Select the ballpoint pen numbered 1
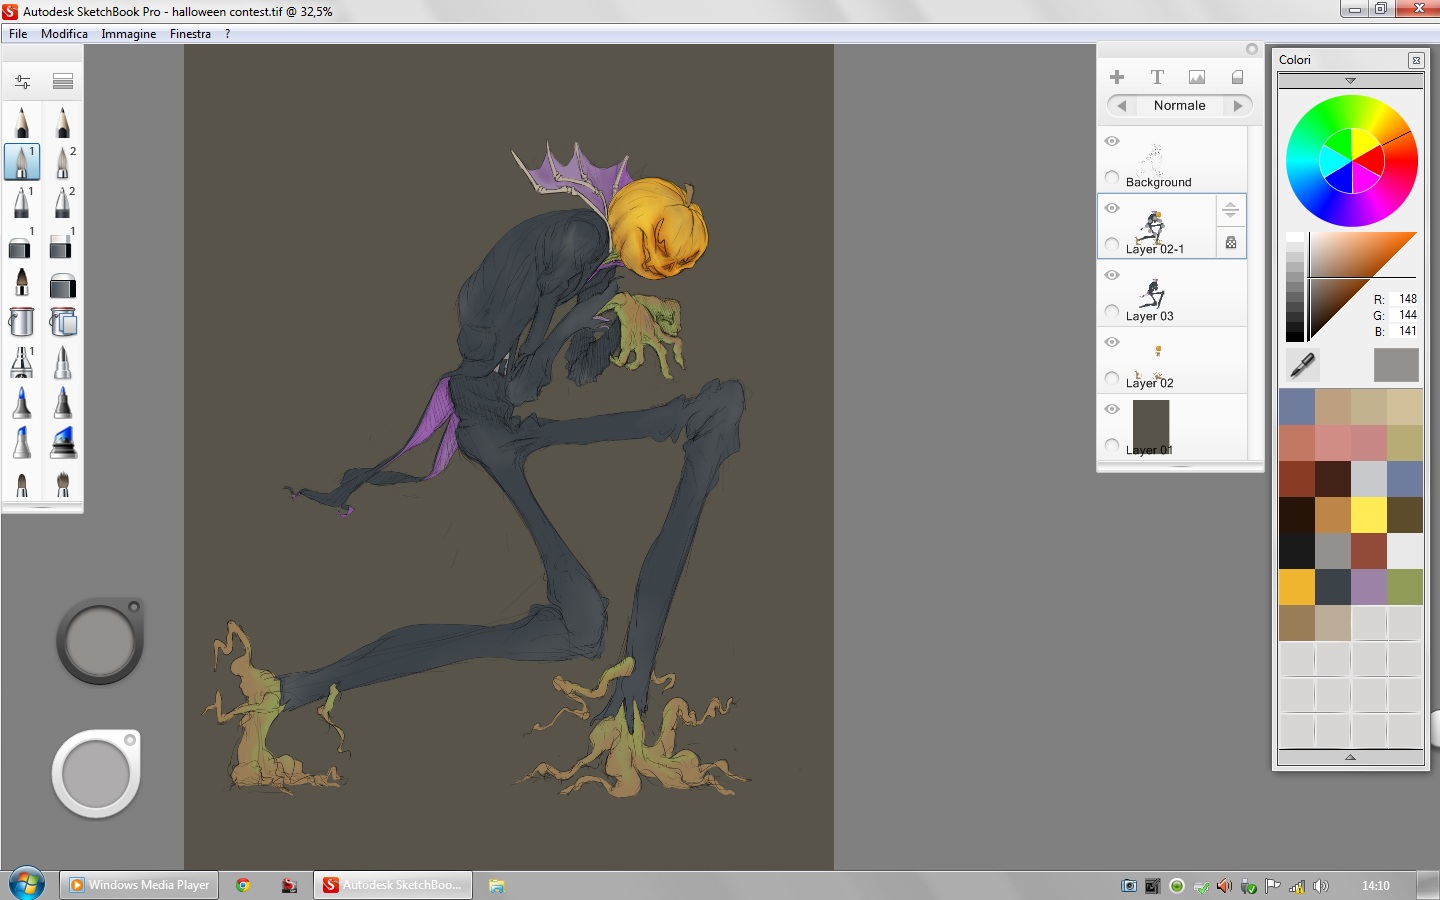1440x900 pixels. pyautogui.click(x=22, y=202)
